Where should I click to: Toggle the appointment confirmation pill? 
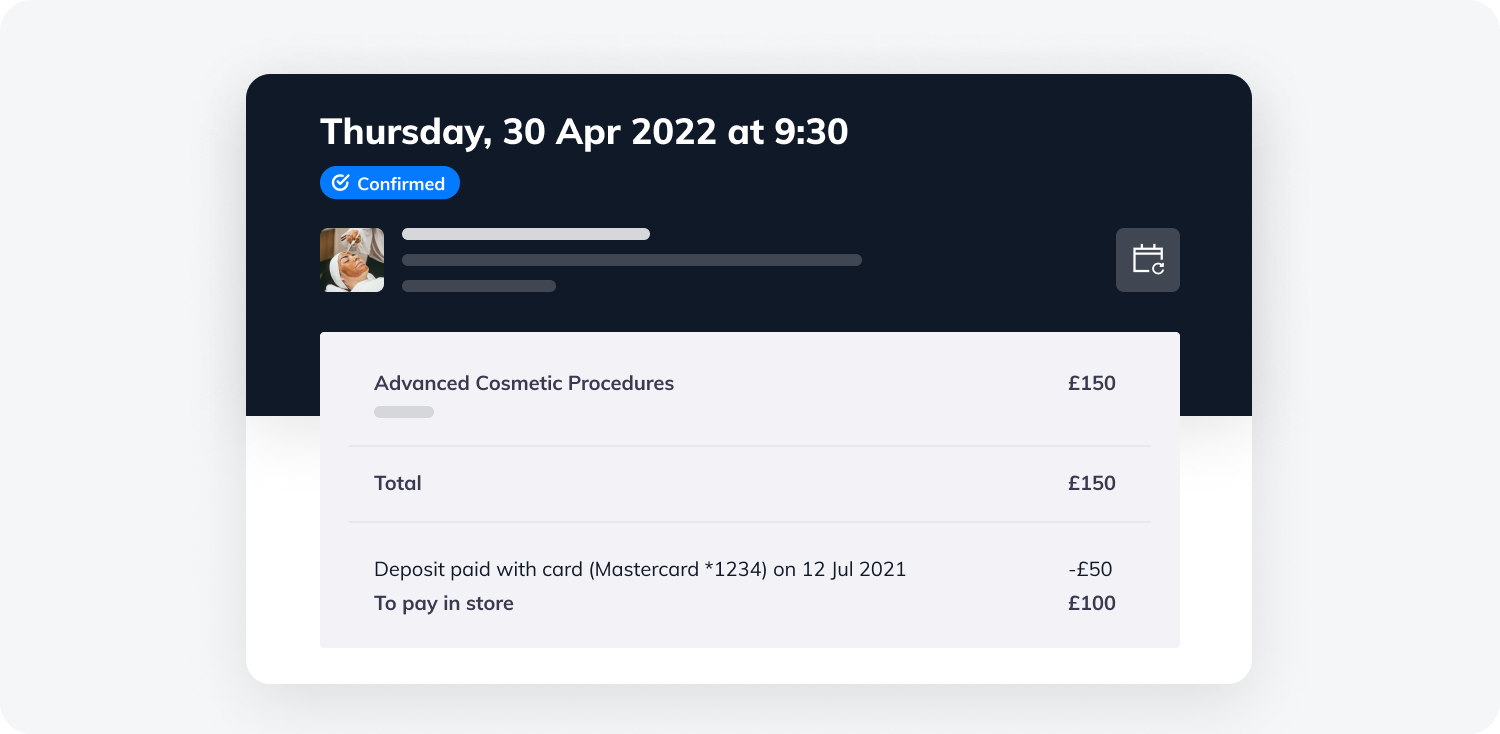[389, 182]
